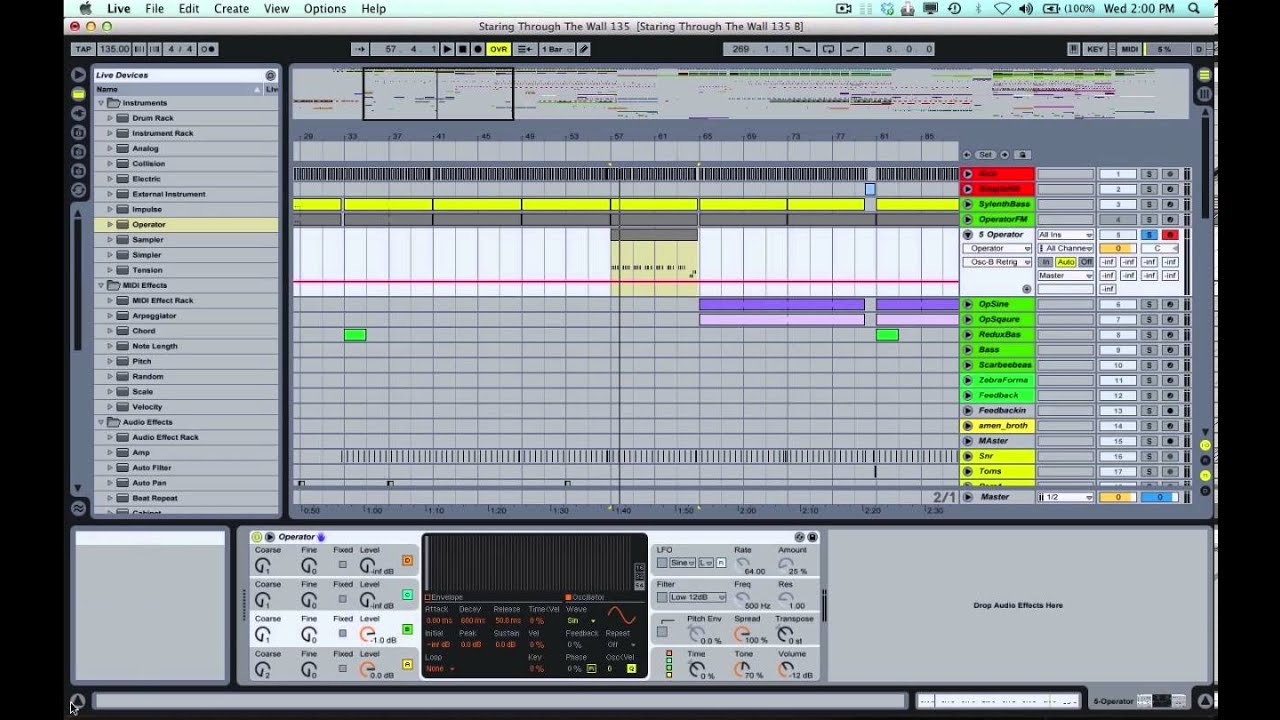Toggle the metronome button in transport
This screenshot has width=1280, height=720.
[x=208, y=49]
